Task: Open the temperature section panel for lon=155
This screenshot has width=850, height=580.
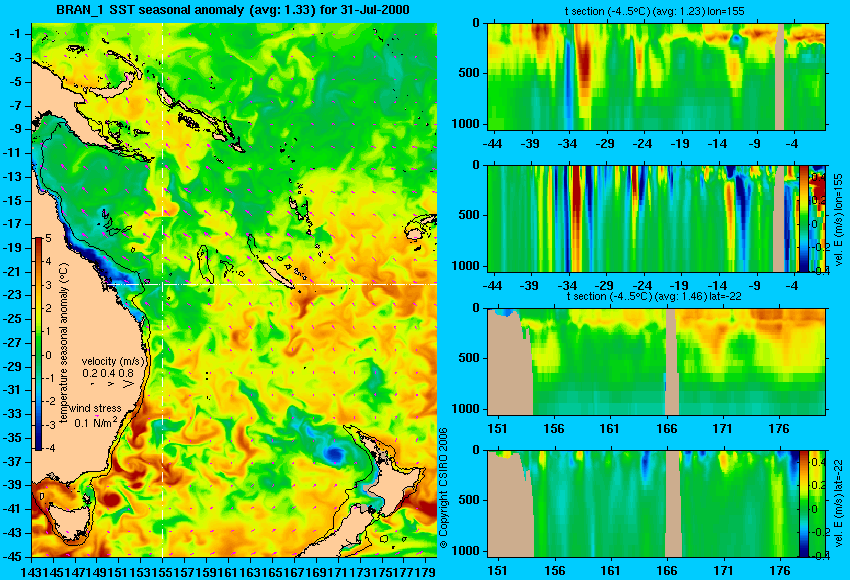Action: click(x=656, y=76)
